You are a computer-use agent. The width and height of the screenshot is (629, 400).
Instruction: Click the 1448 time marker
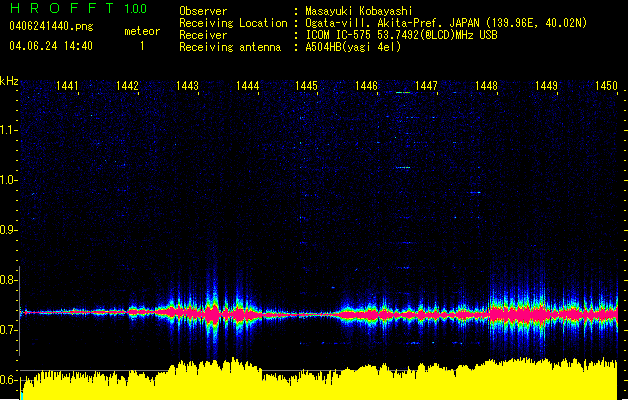[x=486, y=86]
